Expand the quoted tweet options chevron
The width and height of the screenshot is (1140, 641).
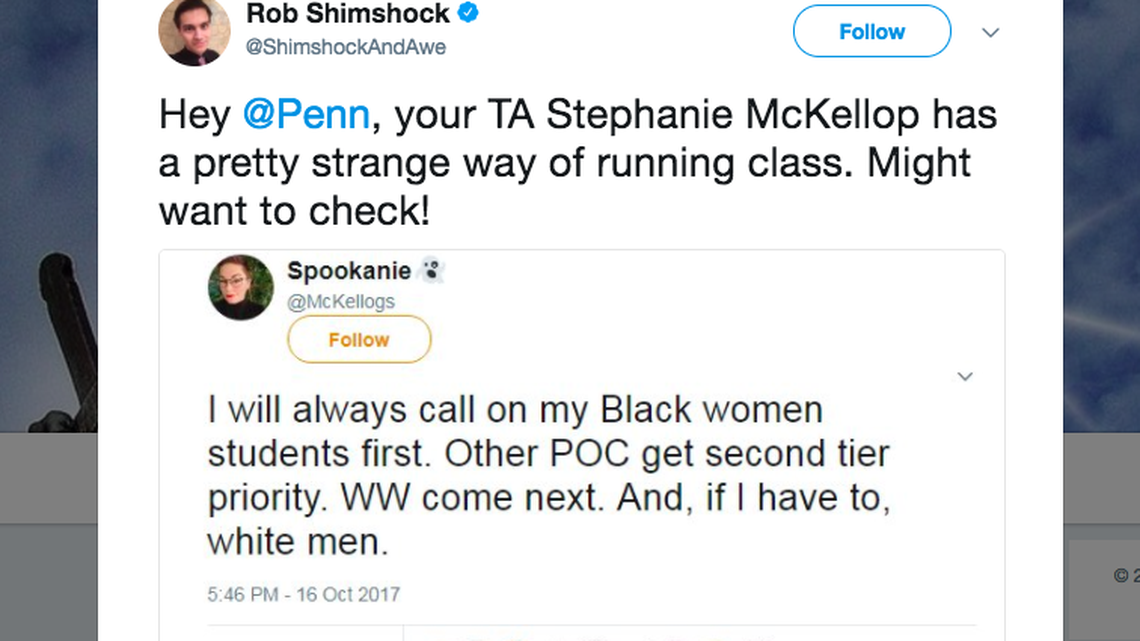click(x=965, y=376)
